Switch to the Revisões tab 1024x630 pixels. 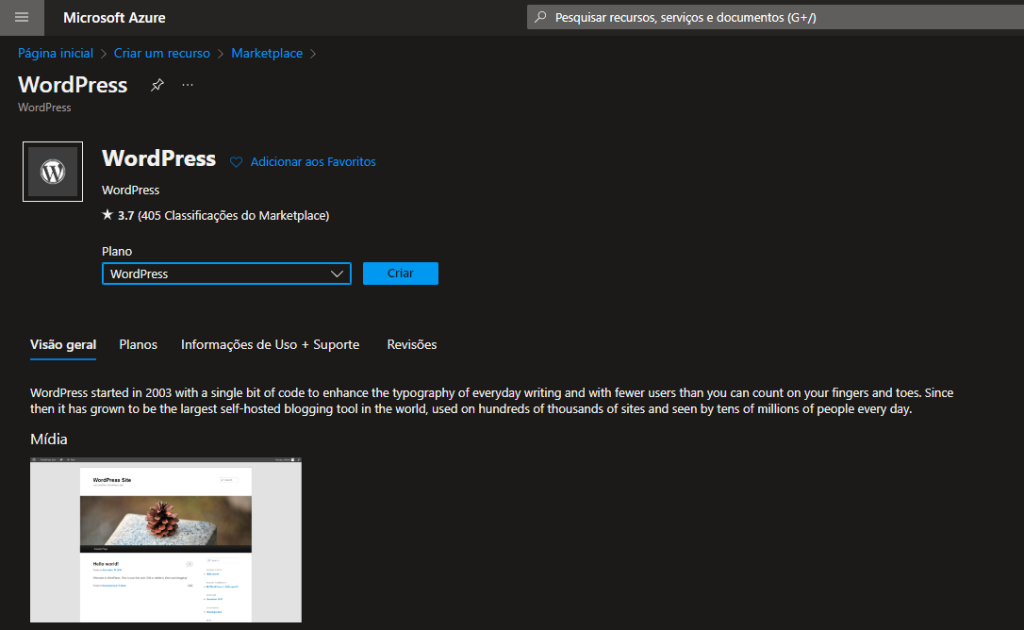point(411,345)
